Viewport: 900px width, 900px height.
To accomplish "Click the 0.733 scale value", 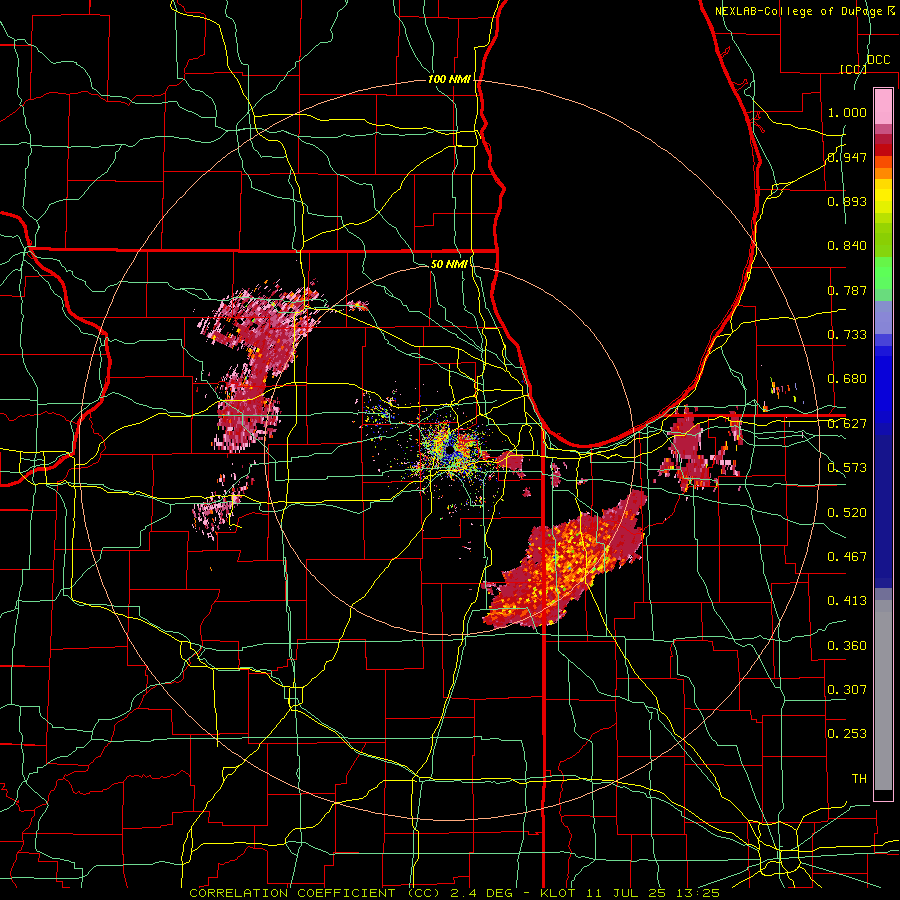I will click(x=847, y=335).
